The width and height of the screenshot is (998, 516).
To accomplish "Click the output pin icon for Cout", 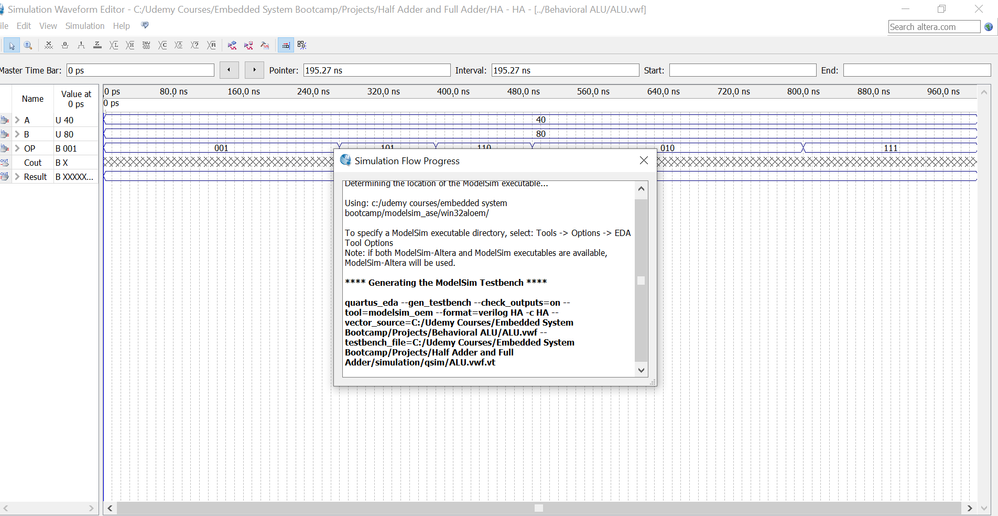I will (x=5, y=162).
